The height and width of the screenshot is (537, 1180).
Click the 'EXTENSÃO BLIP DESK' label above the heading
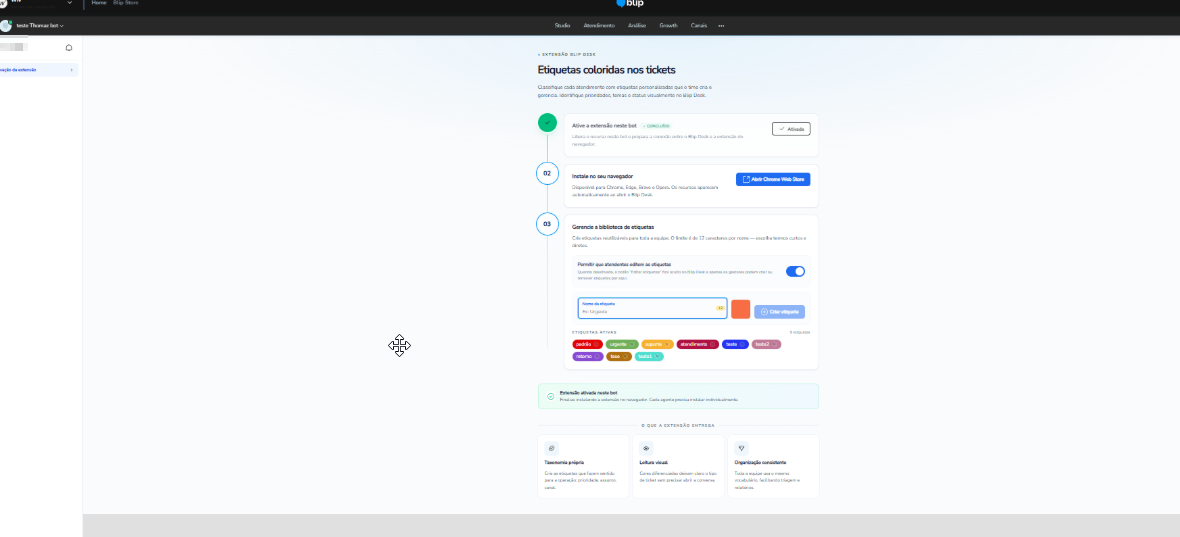tap(568, 55)
